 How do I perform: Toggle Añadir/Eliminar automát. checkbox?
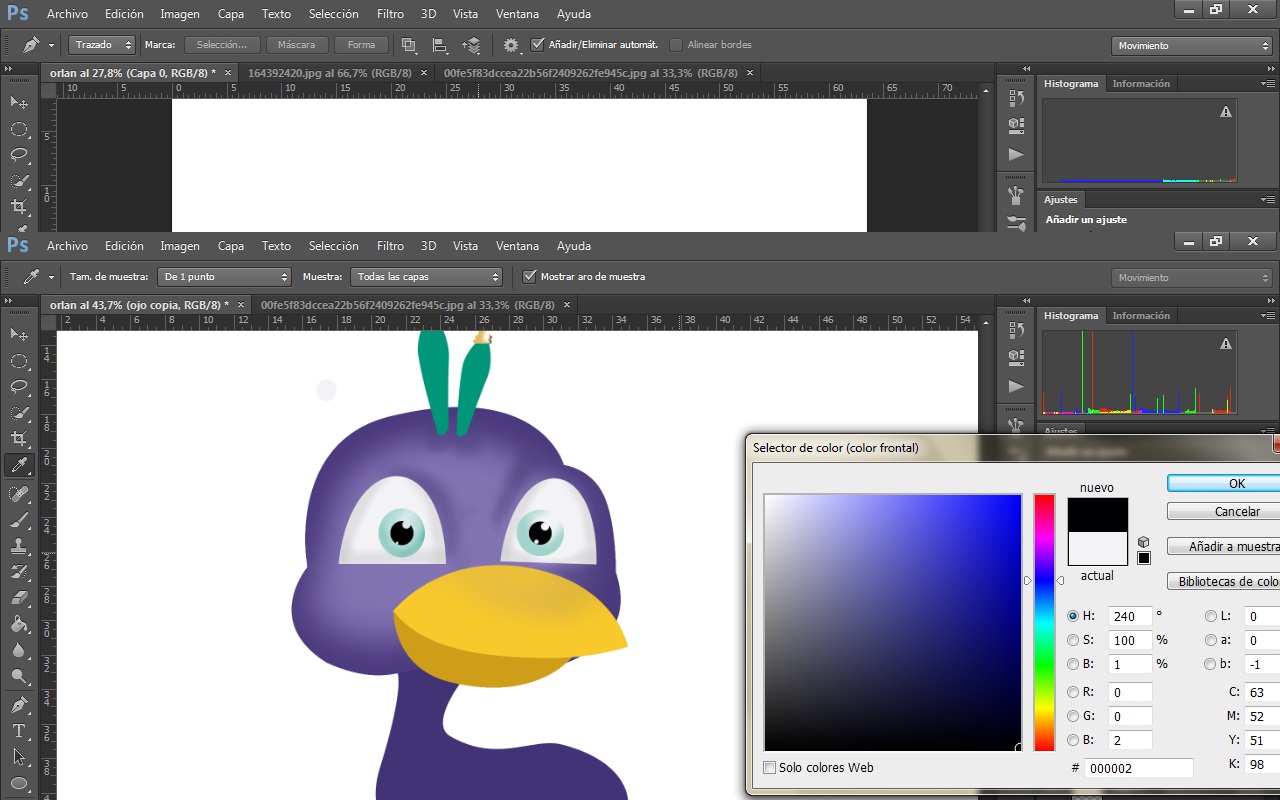[538, 45]
